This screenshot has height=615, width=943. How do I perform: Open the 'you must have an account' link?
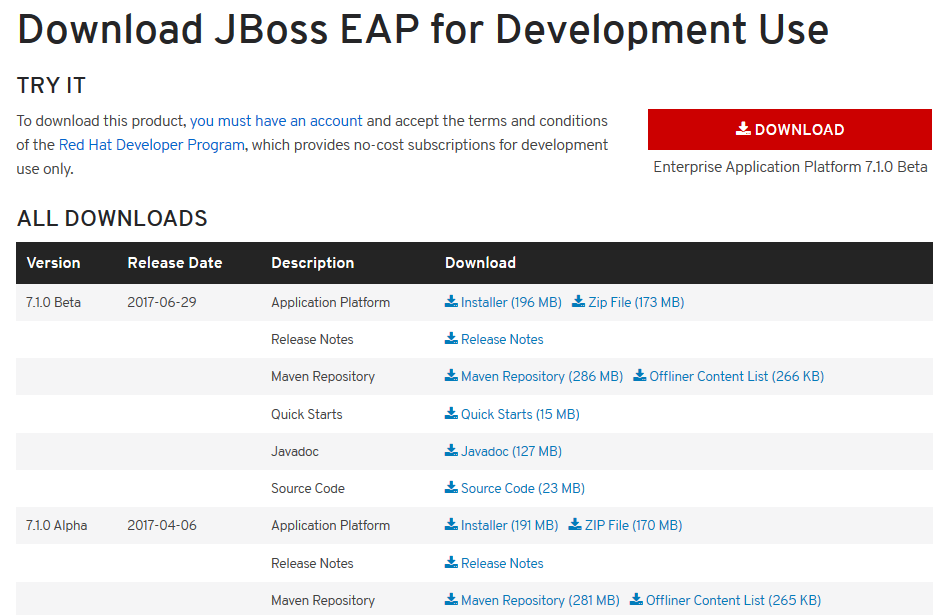click(276, 121)
